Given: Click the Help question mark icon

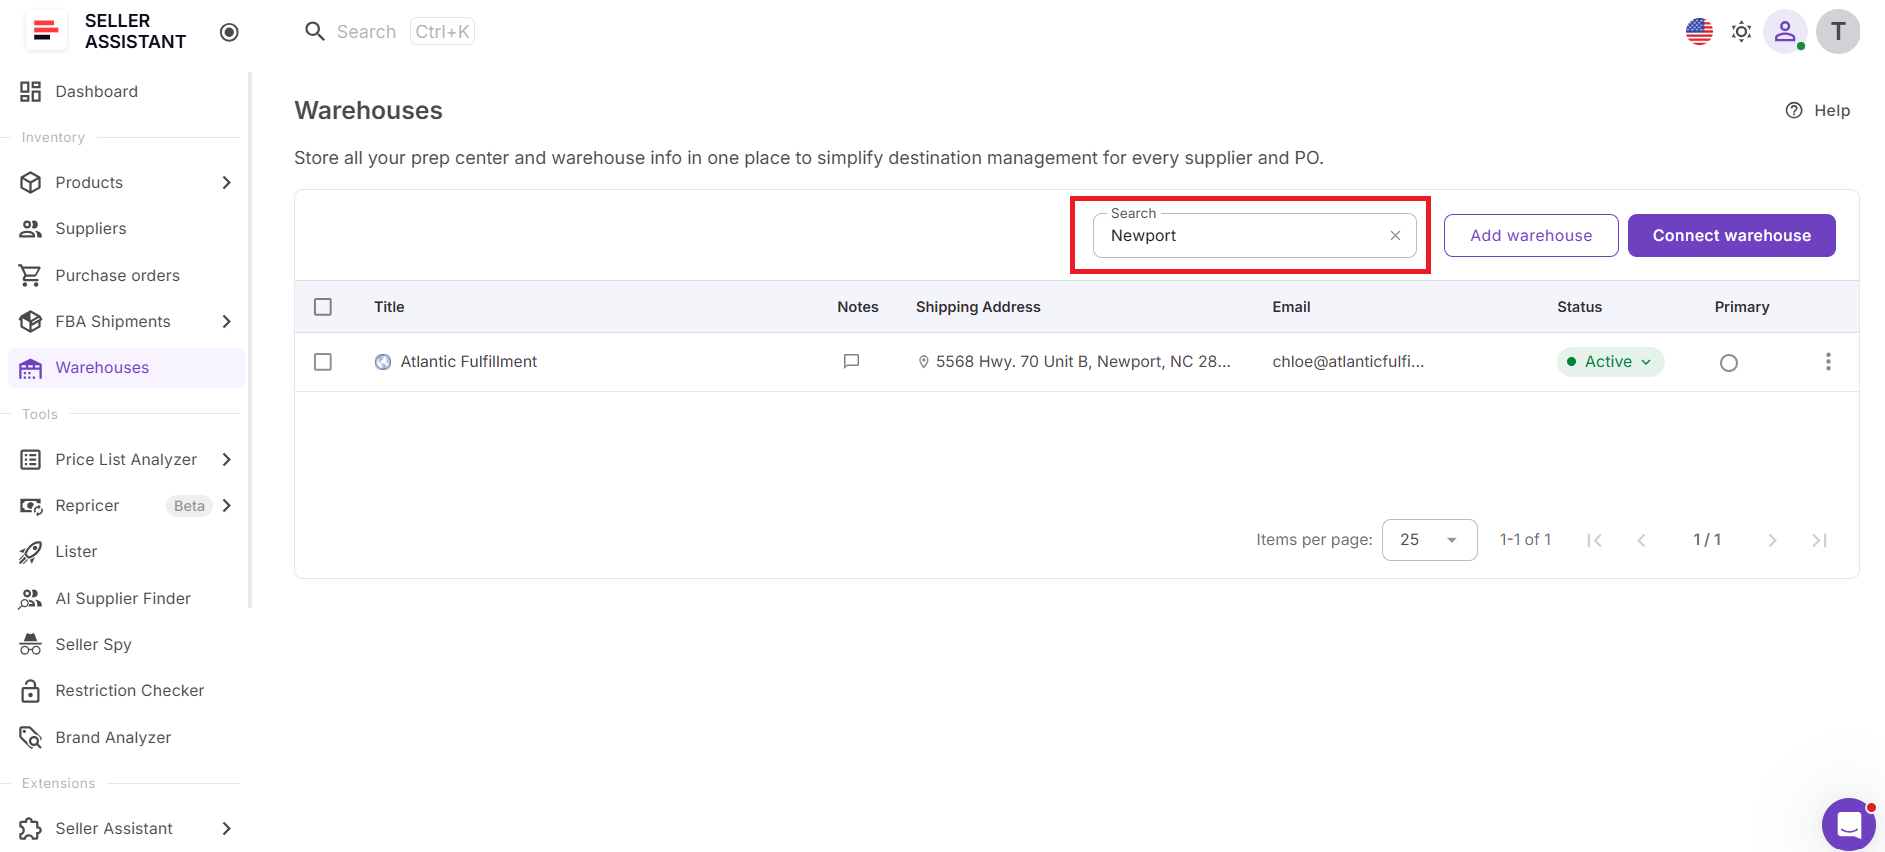Looking at the screenshot, I should 1794,110.
